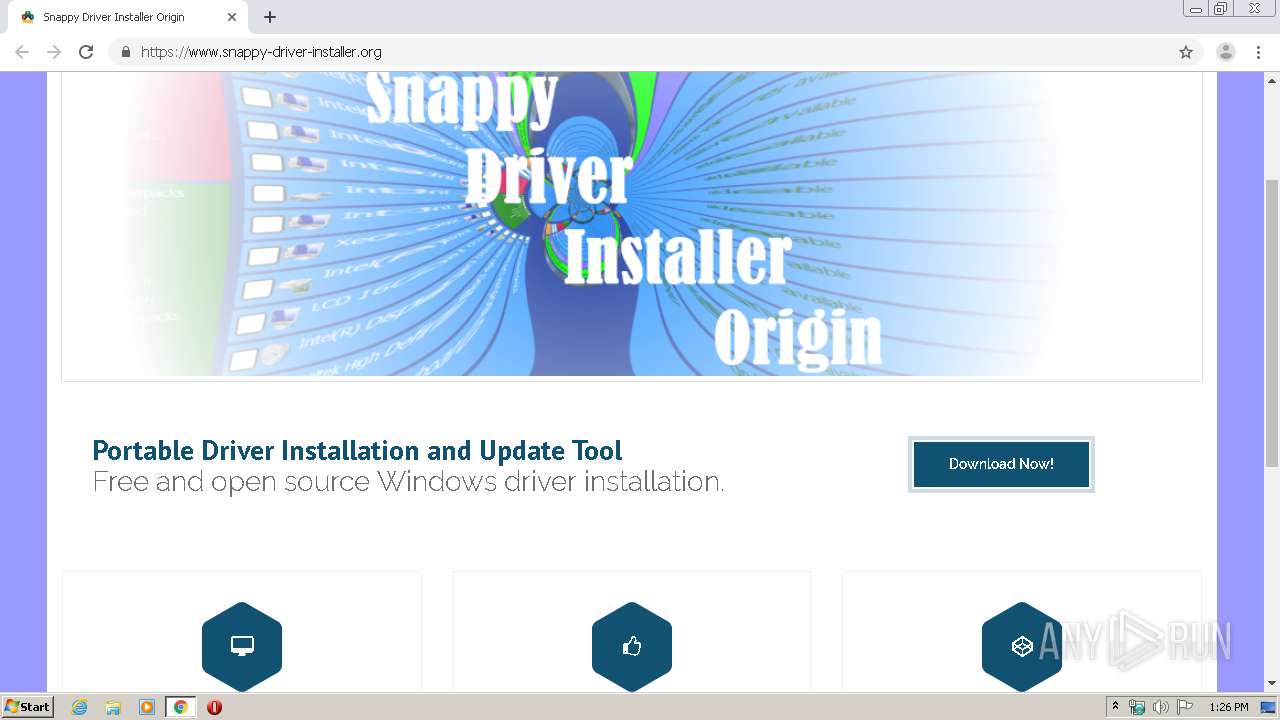Go back to previous page

tap(22, 52)
